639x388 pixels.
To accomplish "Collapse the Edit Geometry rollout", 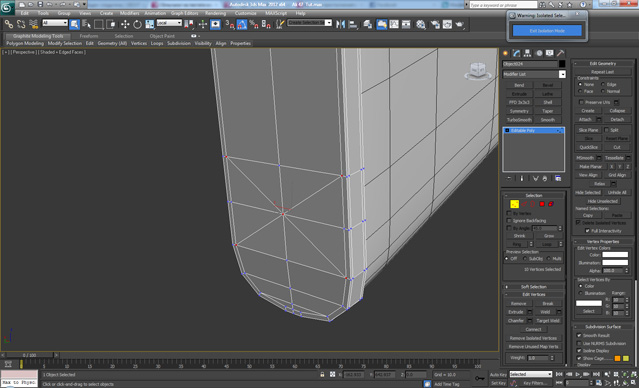I will coord(603,63).
